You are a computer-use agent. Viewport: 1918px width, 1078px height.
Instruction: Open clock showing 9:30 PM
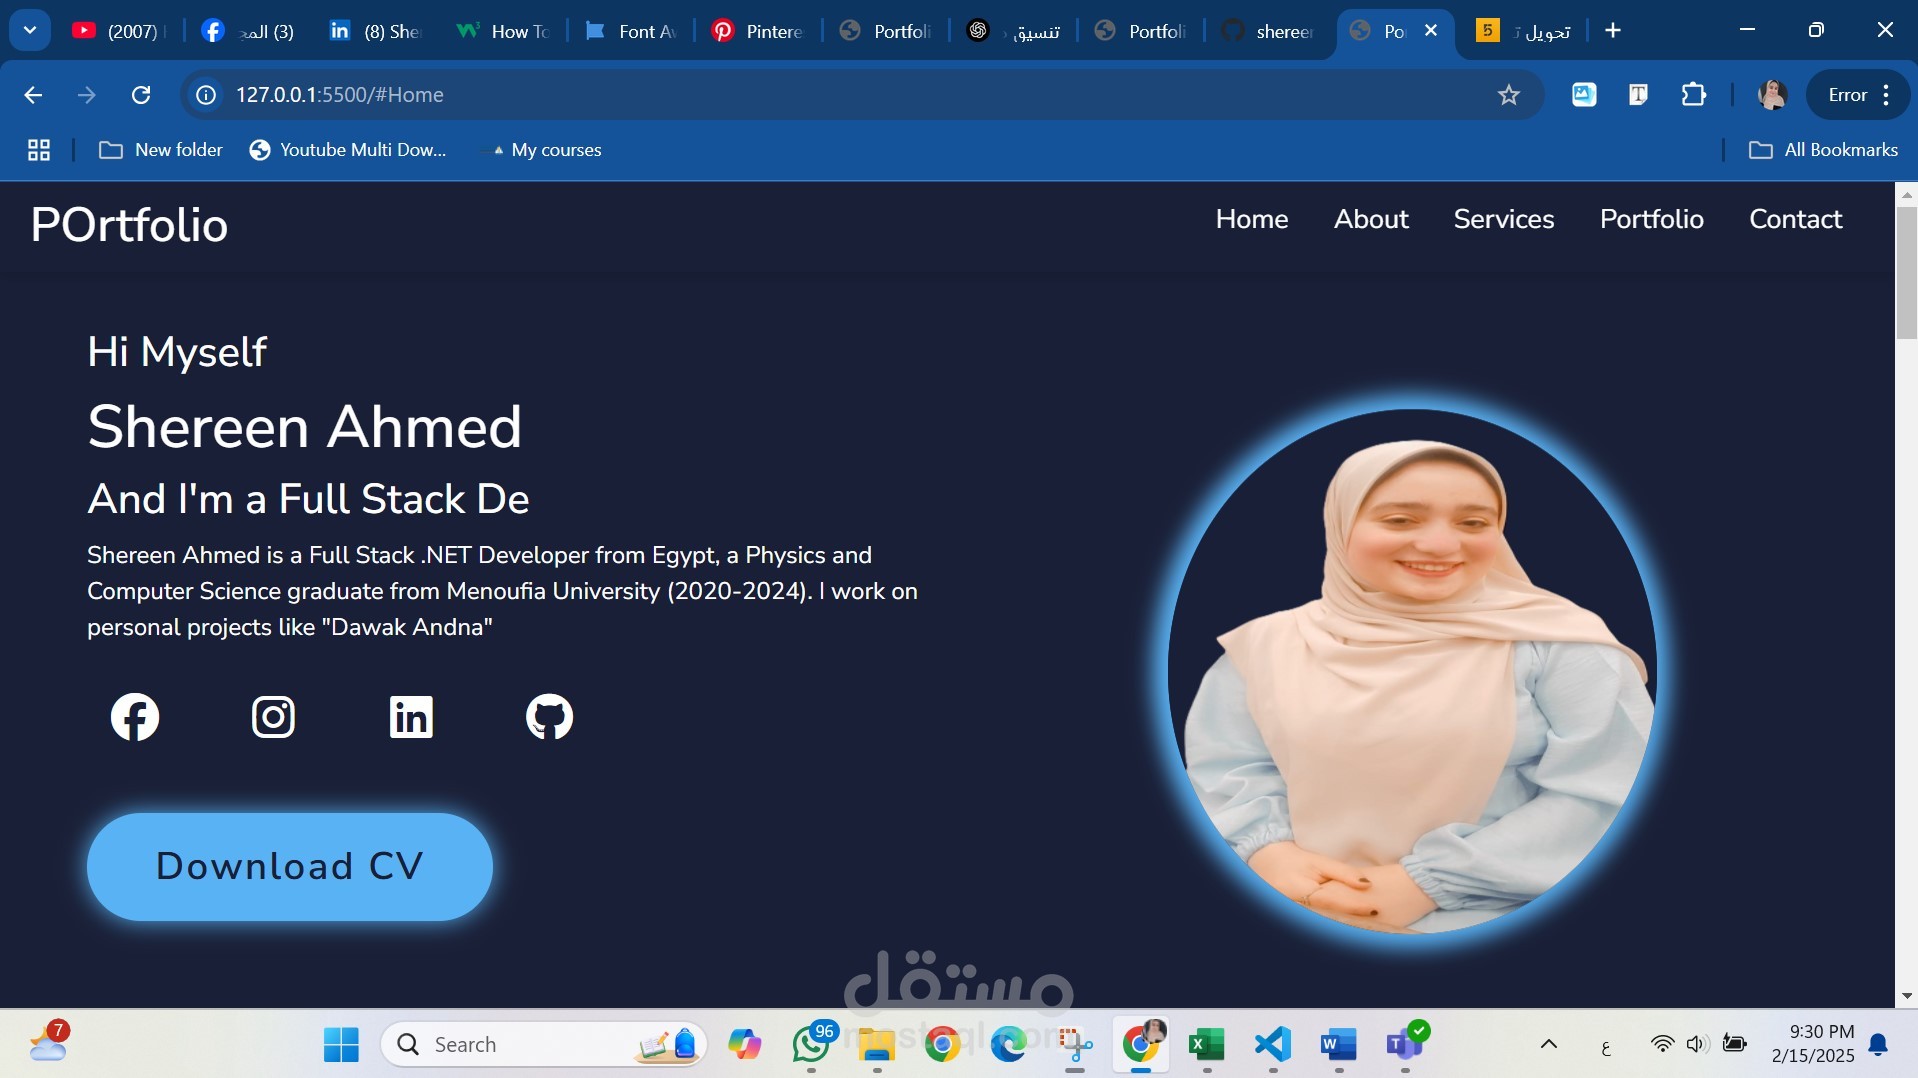point(1813,1044)
